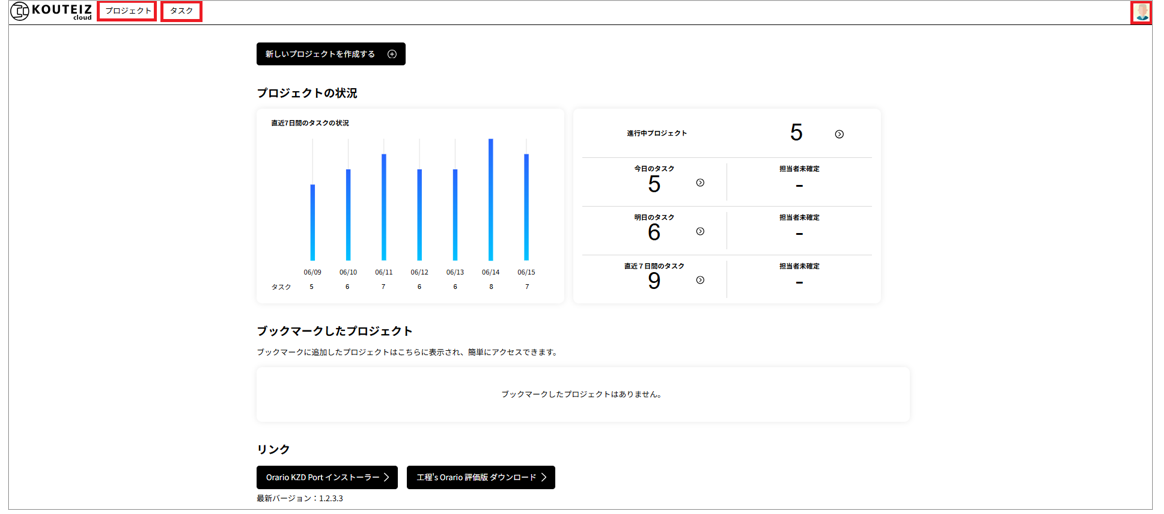Open the 進行中プロジェクト arrow icon
The width and height of the screenshot is (1164, 514).
tap(839, 134)
